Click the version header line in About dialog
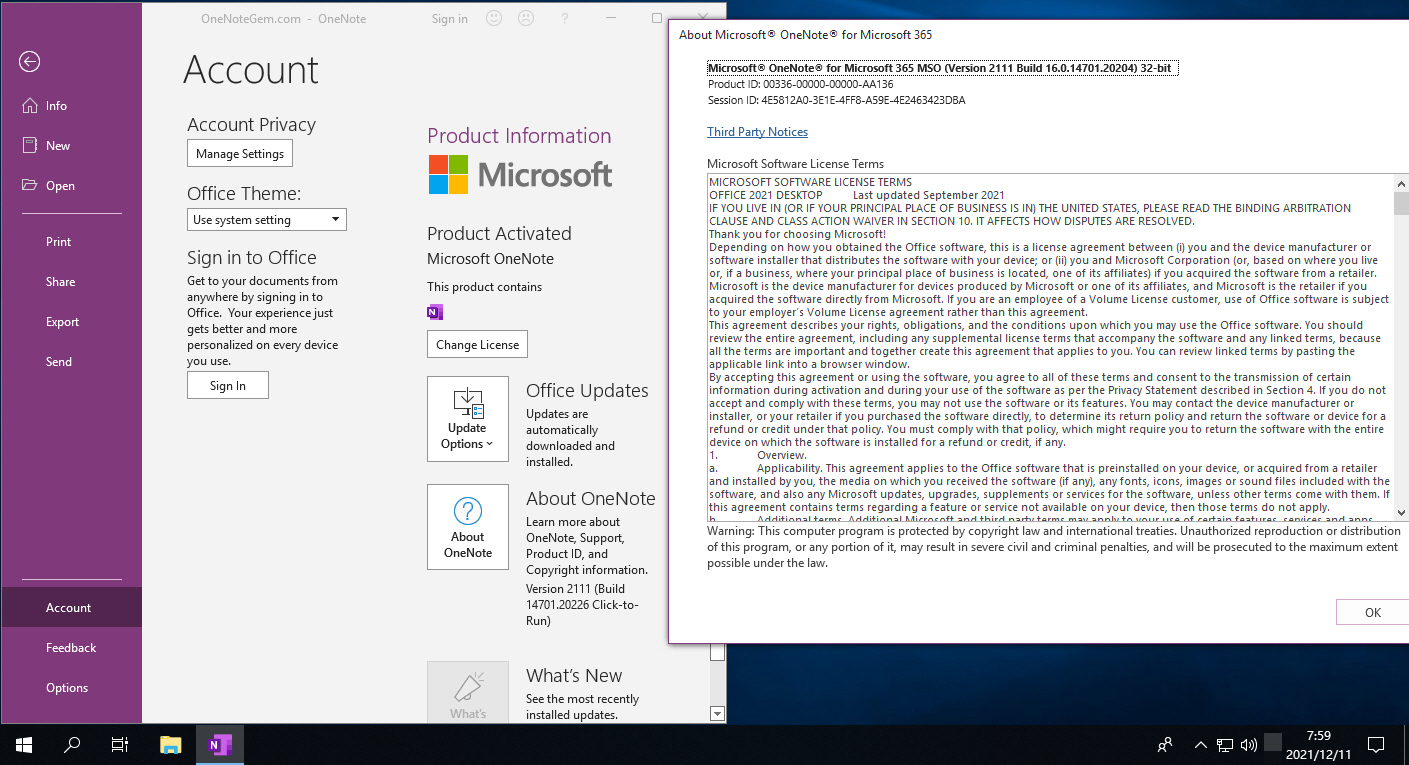 click(942, 68)
